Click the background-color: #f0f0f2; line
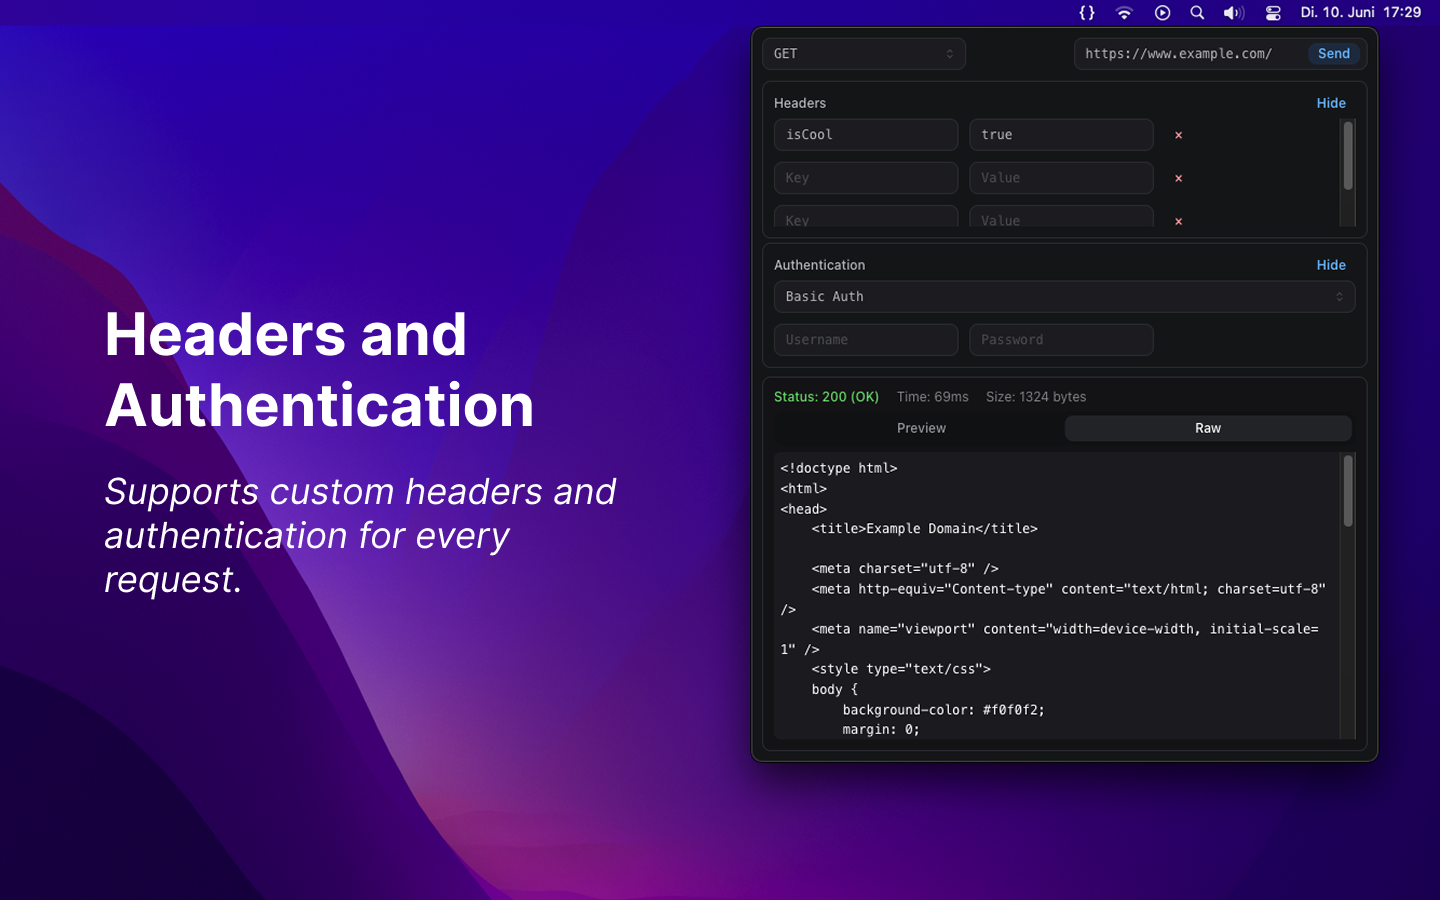 point(943,710)
